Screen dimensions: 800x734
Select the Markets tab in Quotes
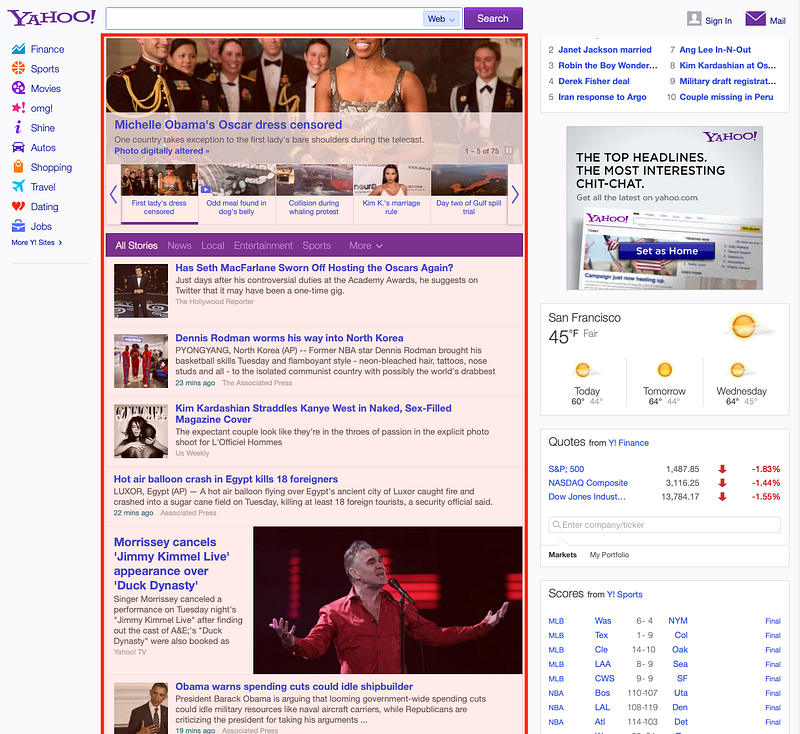tap(562, 554)
